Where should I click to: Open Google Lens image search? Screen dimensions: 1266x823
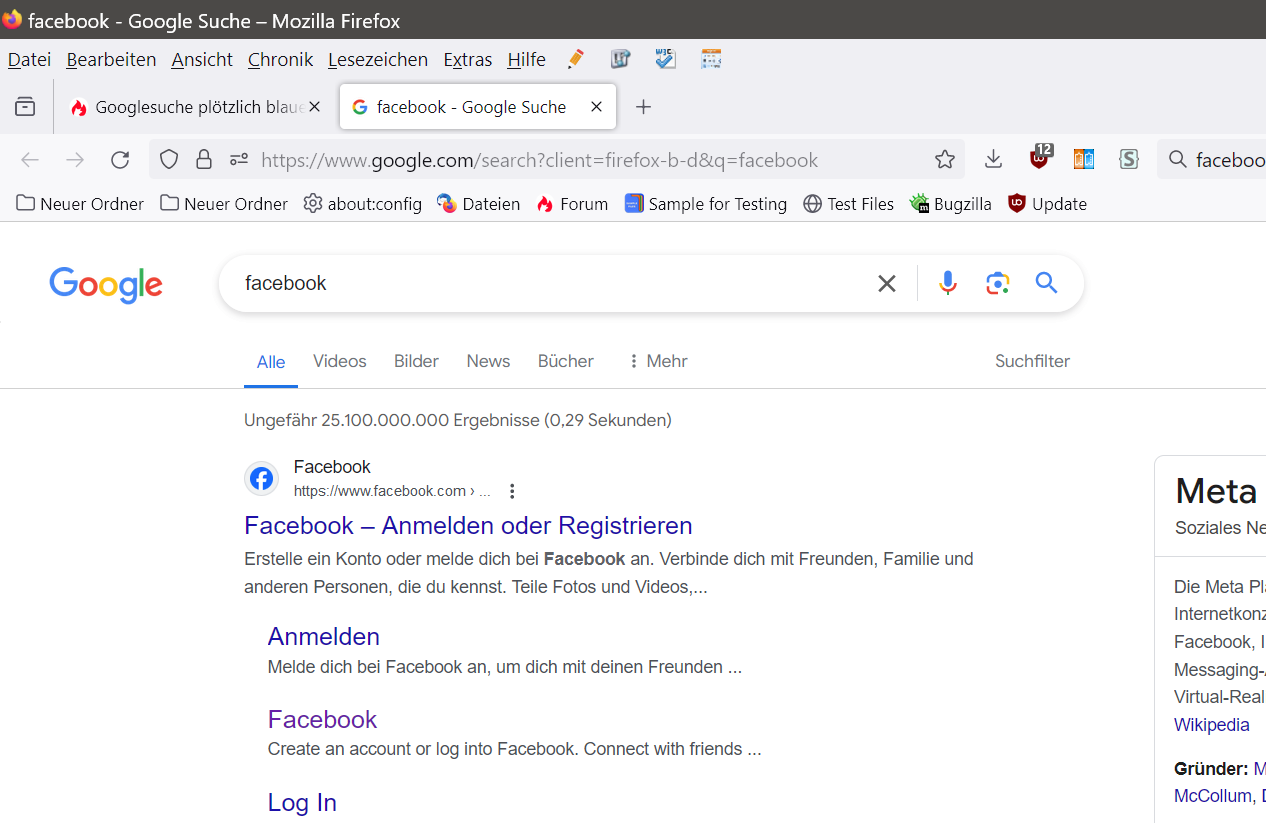[997, 283]
